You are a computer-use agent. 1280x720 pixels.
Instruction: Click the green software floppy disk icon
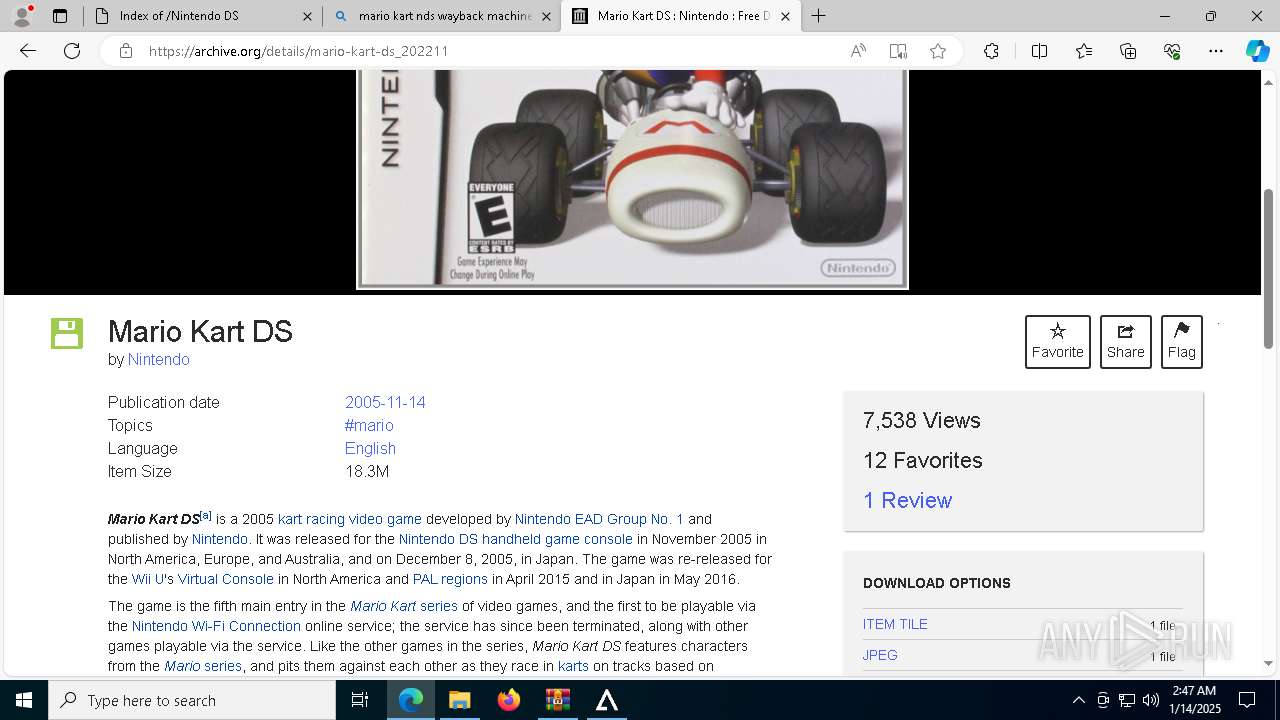(x=67, y=333)
